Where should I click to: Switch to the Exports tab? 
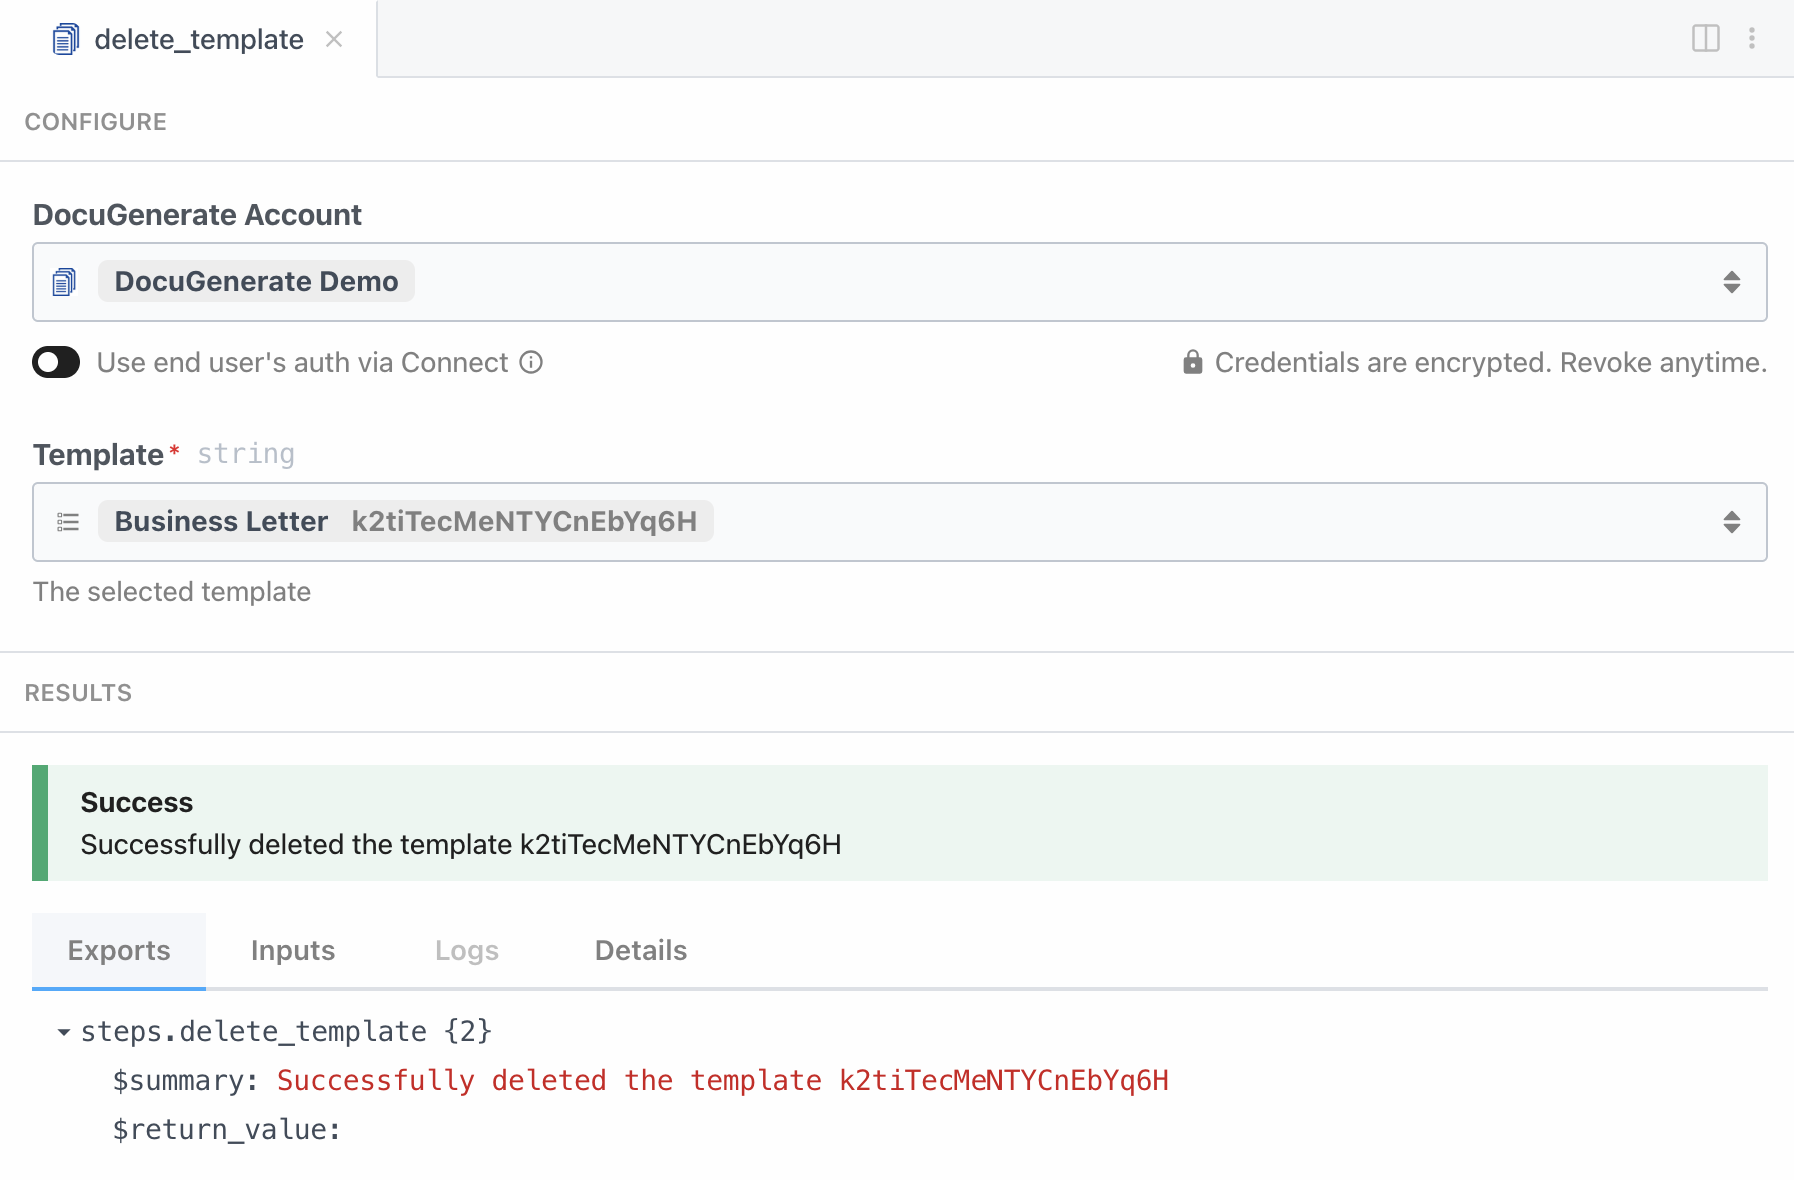pyautogui.click(x=119, y=950)
